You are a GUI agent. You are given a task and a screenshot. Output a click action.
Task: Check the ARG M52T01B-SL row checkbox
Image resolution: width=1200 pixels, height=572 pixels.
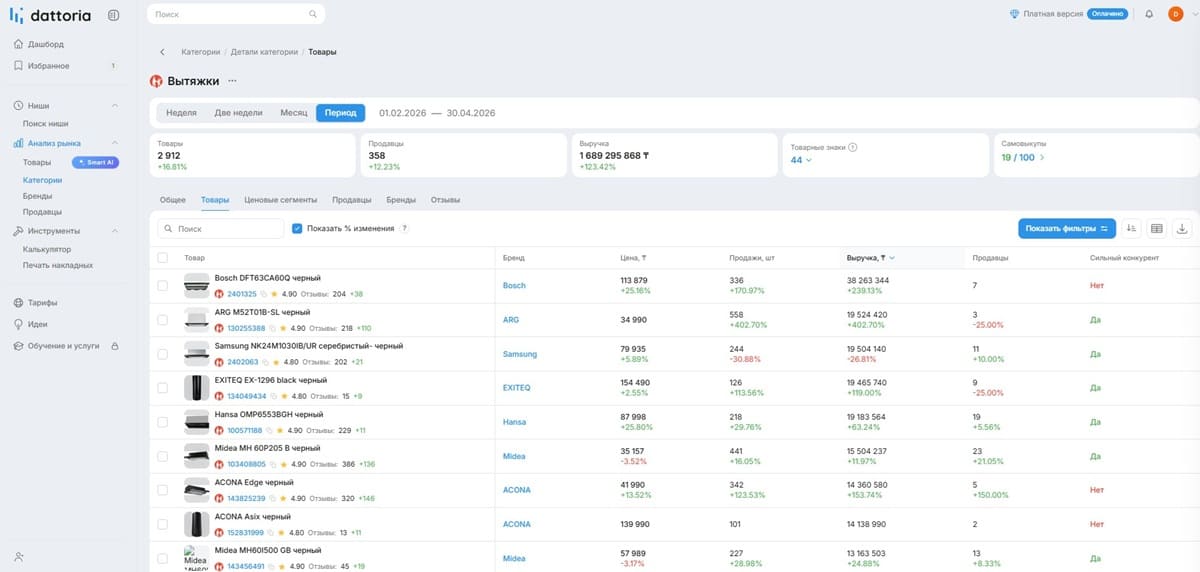click(x=163, y=320)
